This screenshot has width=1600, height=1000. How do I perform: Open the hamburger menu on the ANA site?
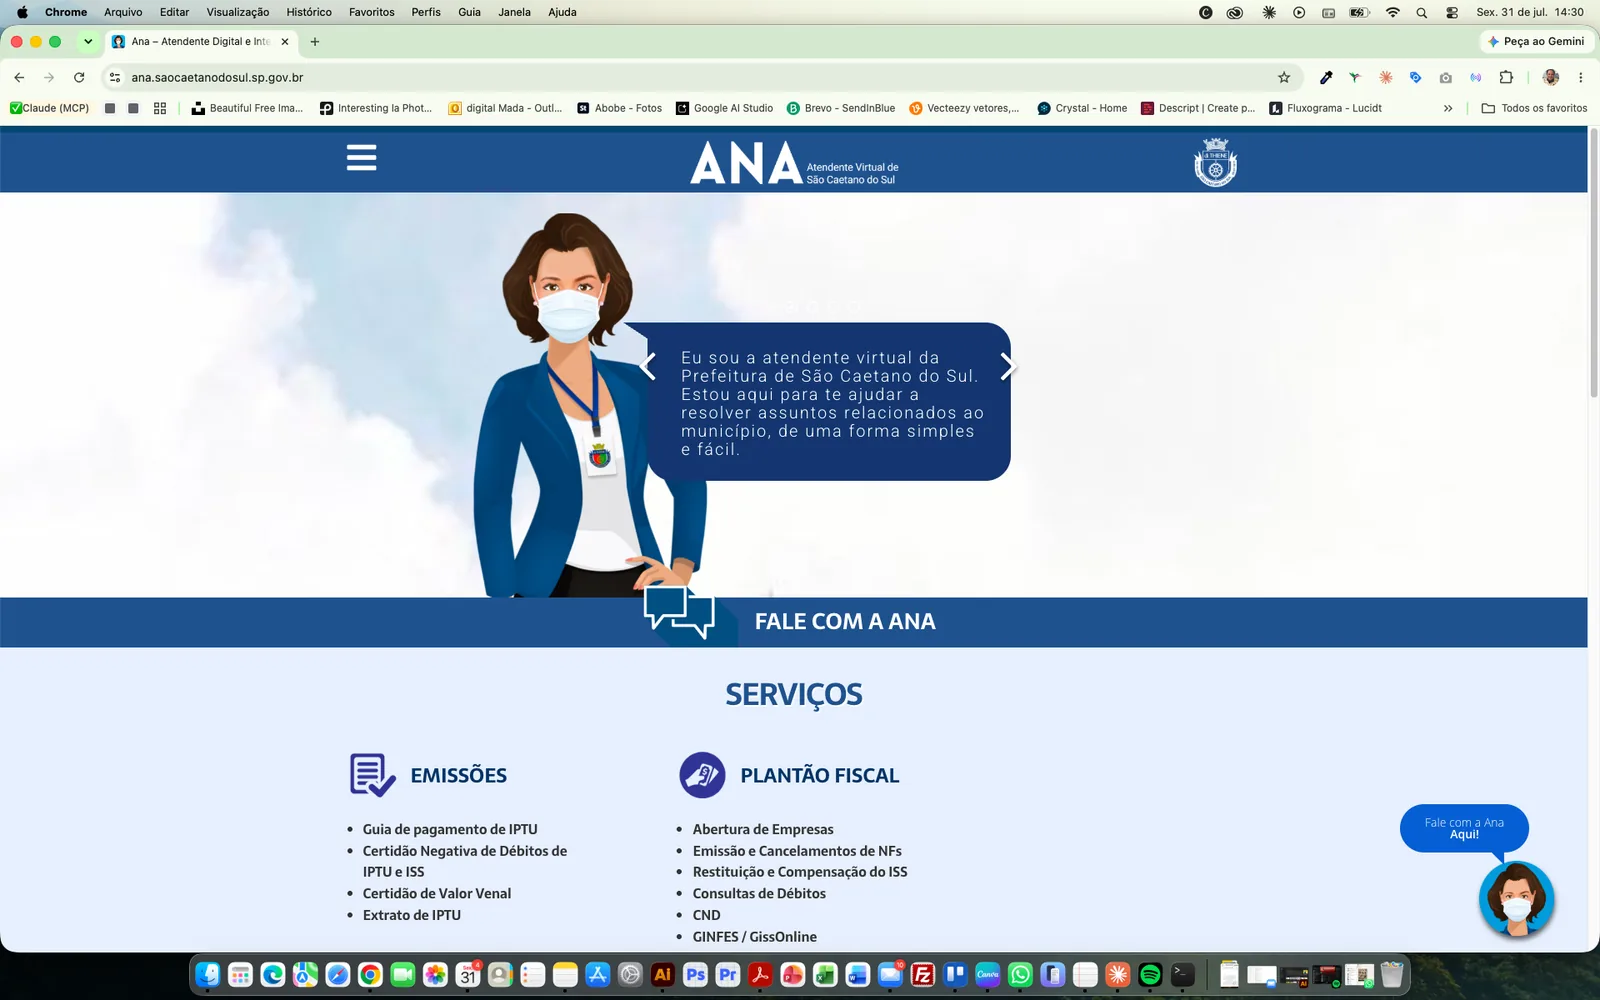point(361,158)
